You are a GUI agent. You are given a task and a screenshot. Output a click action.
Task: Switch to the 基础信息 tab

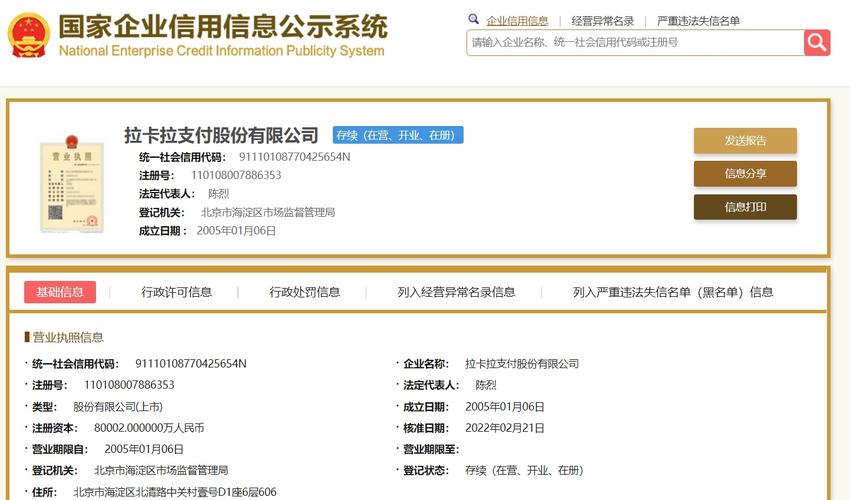point(60,292)
